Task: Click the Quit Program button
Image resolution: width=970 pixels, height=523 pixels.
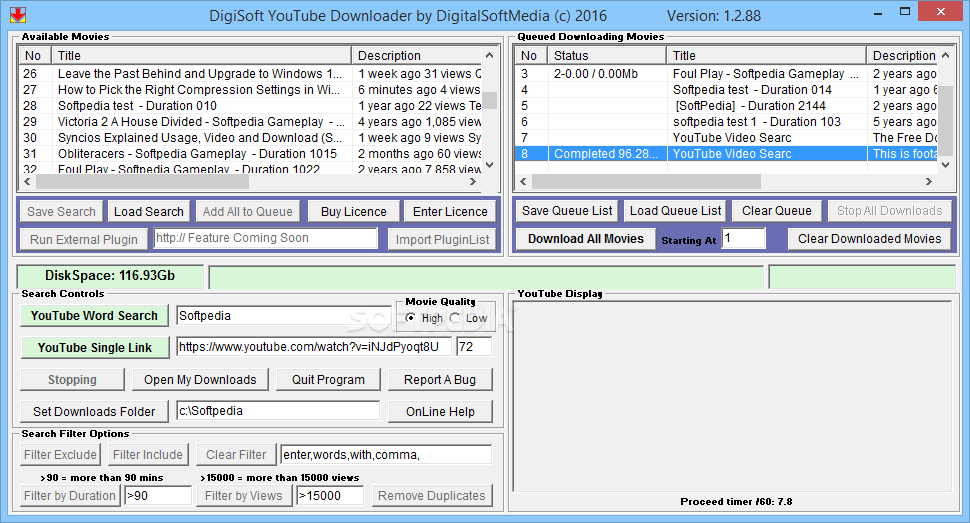Action: click(x=328, y=380)
